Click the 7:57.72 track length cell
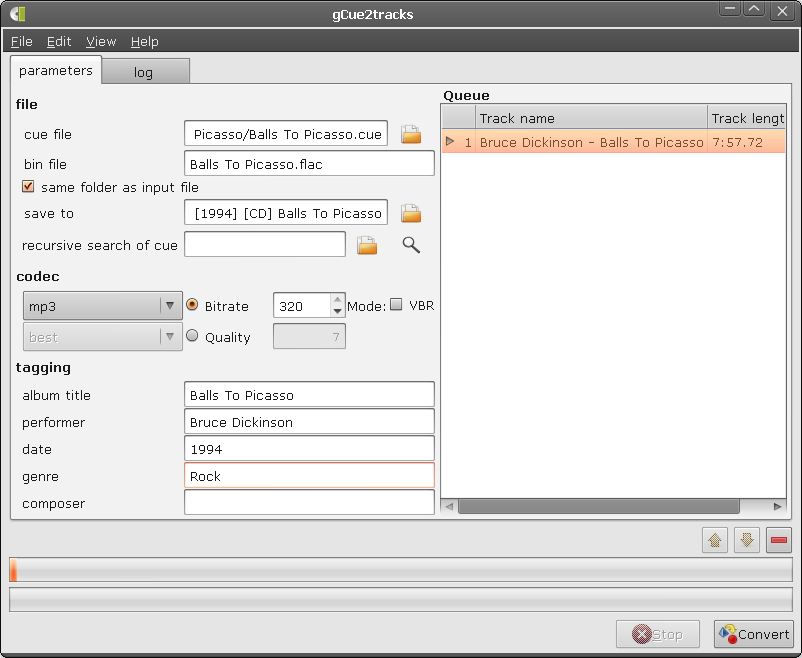Screen dimensions: 802x658 [747, 142]
